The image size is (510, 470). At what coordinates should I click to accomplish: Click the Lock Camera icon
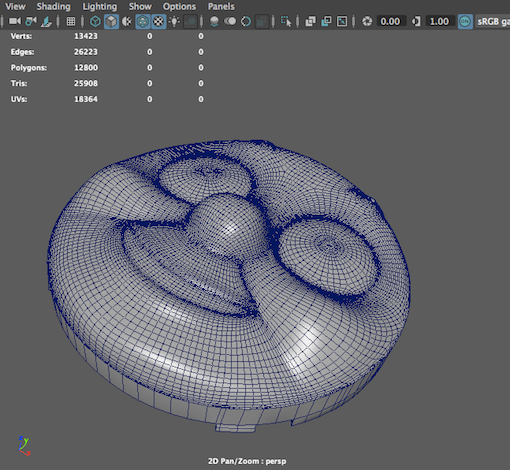[31, 22]
